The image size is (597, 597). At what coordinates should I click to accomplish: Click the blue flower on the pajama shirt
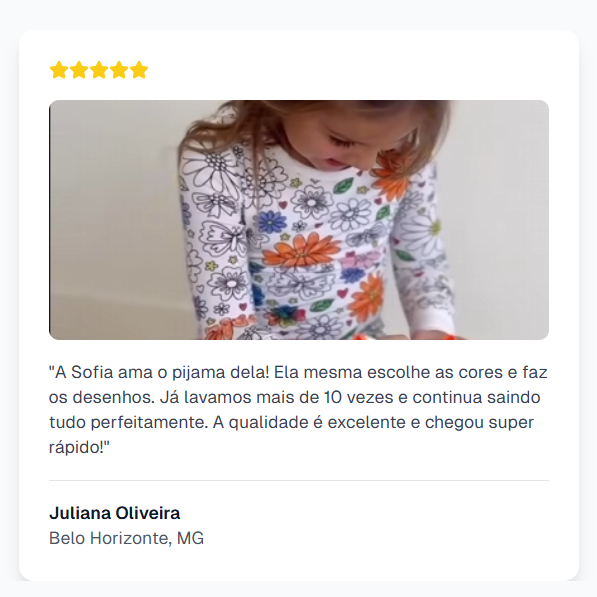tap(271, 222)
